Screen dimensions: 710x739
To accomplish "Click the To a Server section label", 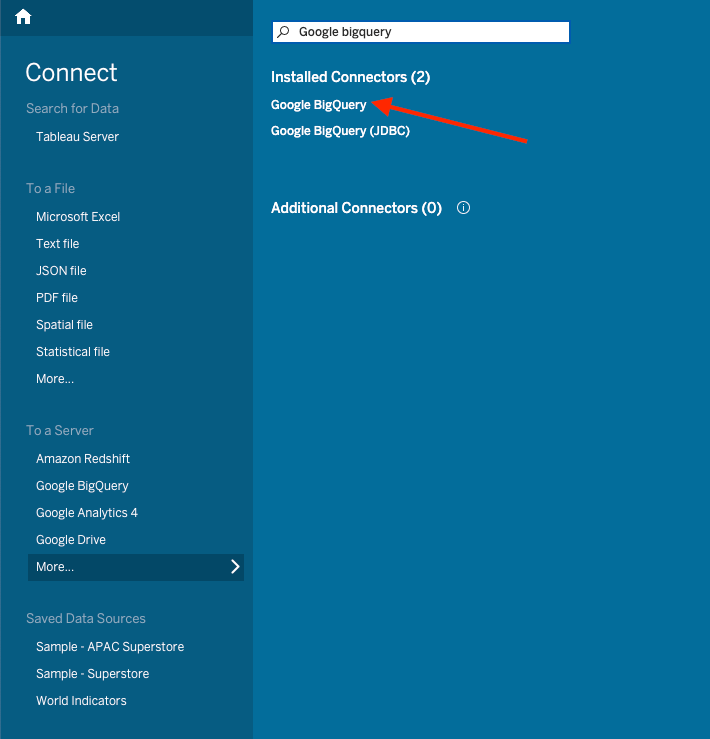I will [x=60, y=430].
